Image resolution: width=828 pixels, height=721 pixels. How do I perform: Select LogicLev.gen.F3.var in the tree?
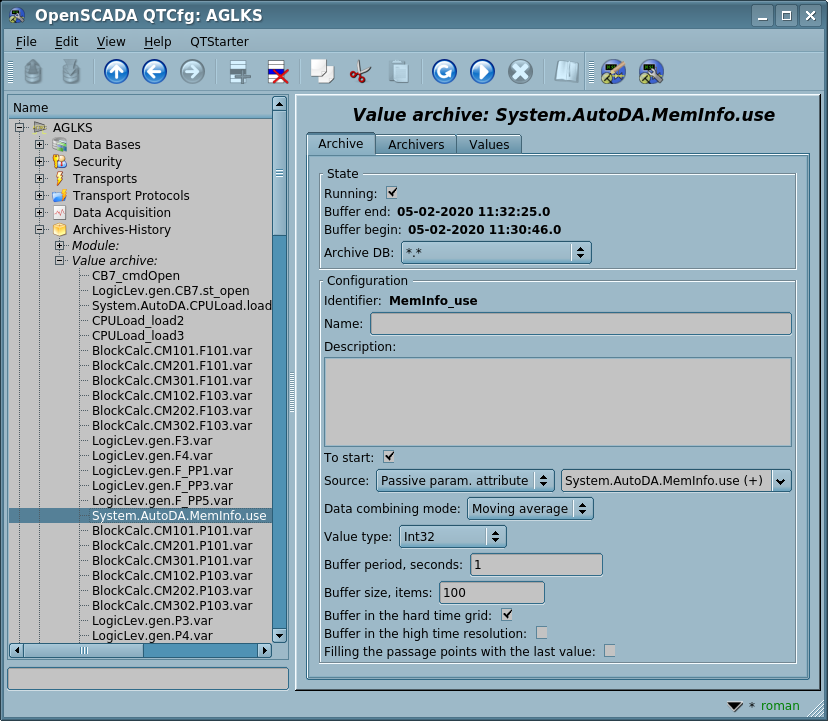pos(152,441)
